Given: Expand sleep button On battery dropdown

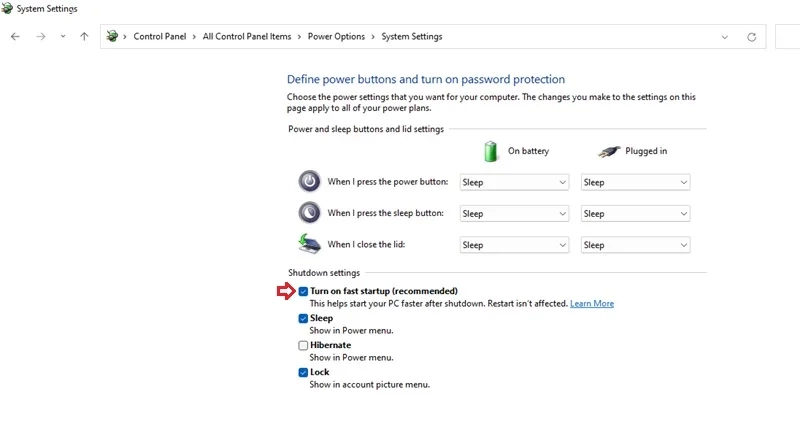Looking at the screenshot, I should [x=514, y=214].
